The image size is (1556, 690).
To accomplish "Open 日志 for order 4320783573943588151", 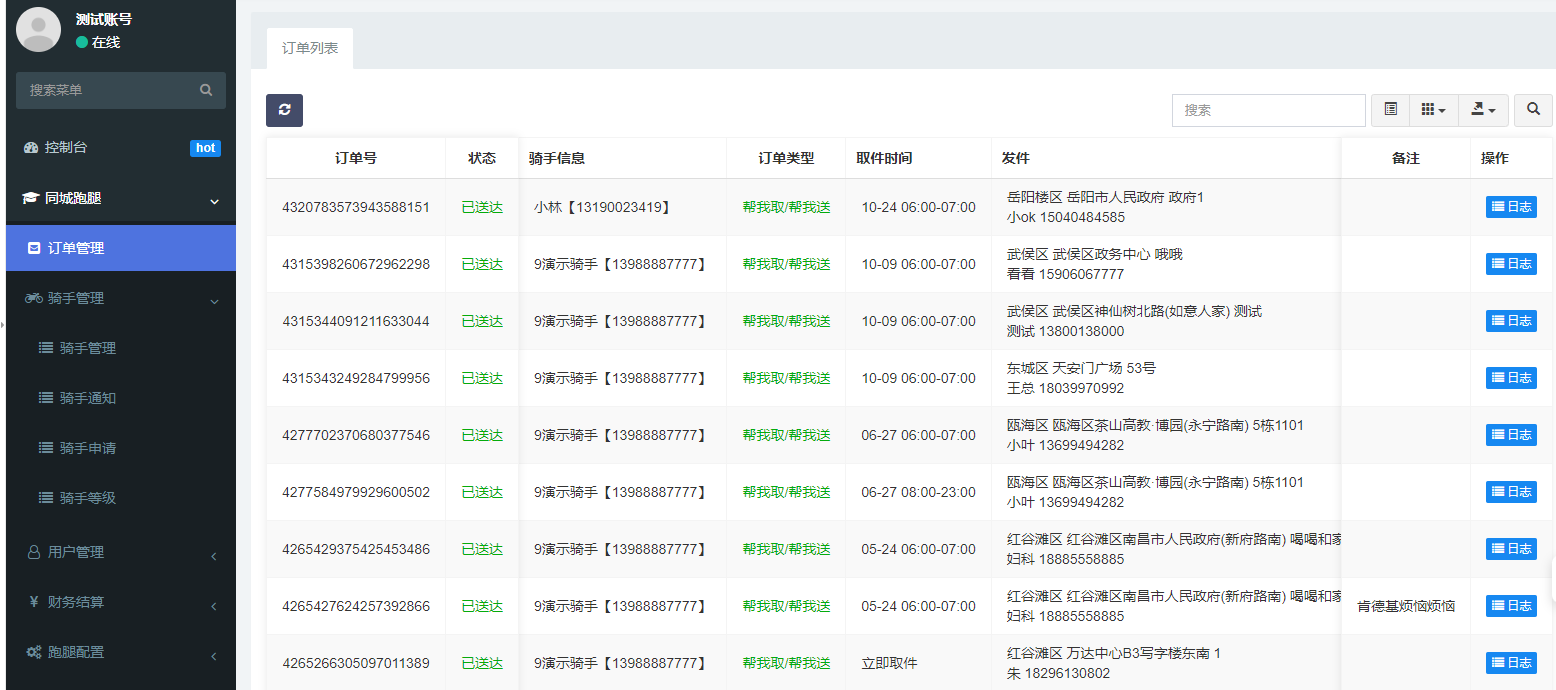I will (x=1510, y=207).
